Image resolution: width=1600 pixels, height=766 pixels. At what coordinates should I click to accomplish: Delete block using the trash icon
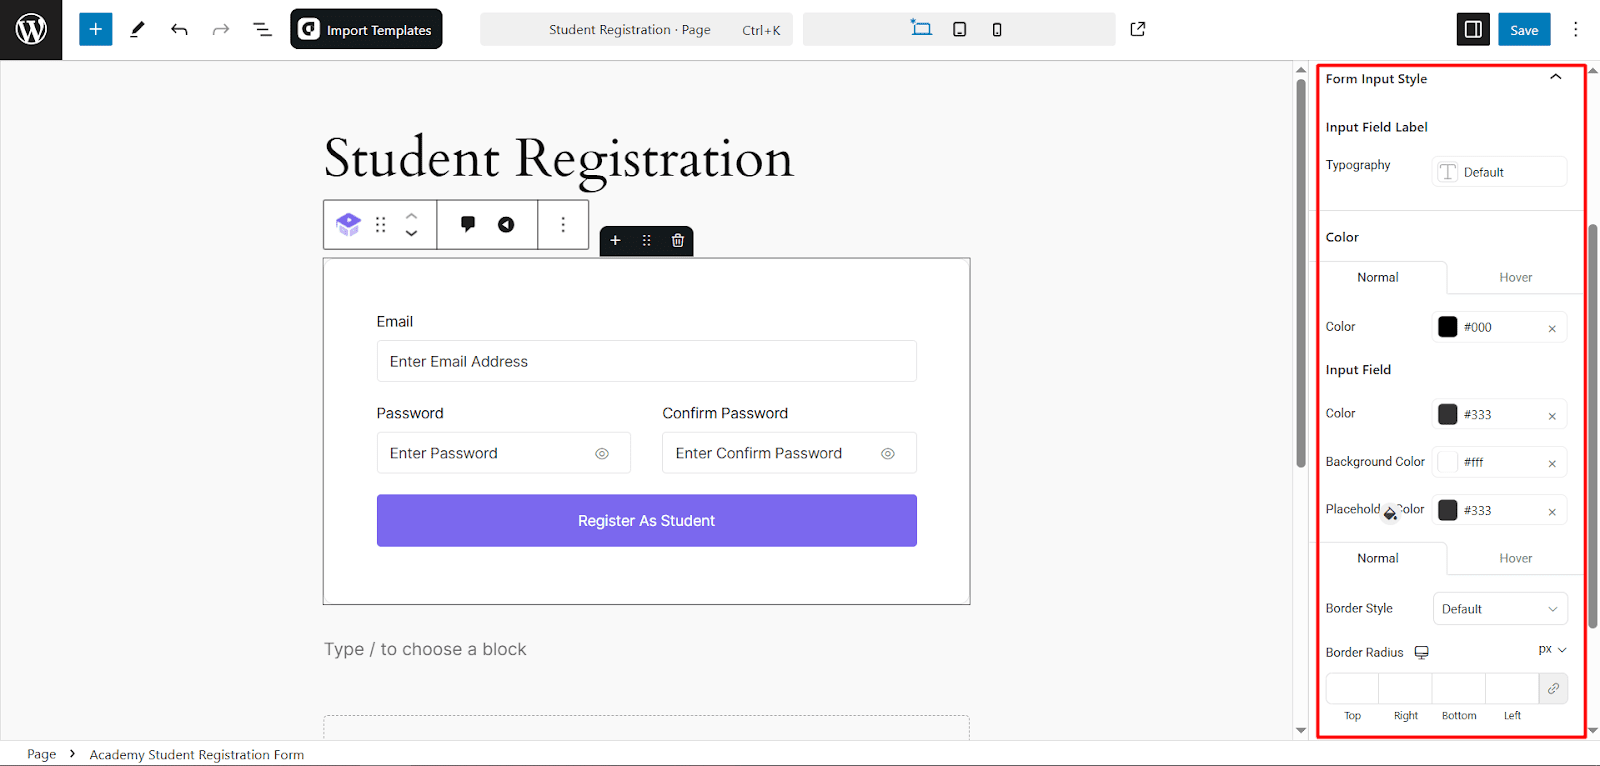[678, 241]
